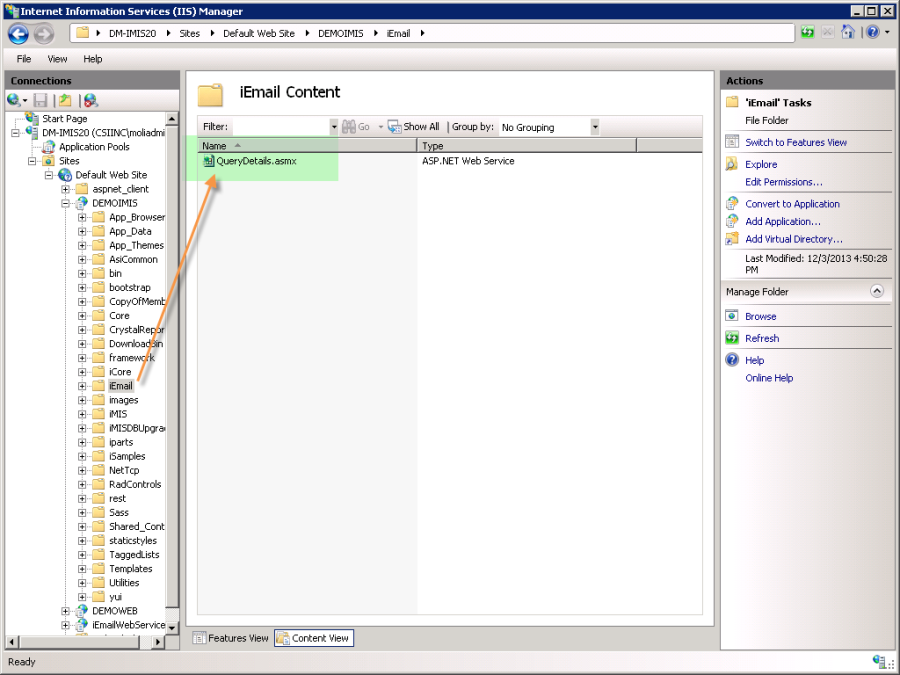Viewport: 900px width, 675px height.
Task: Expand the iEmailWebService tree node
Action: tap(66, 625)
